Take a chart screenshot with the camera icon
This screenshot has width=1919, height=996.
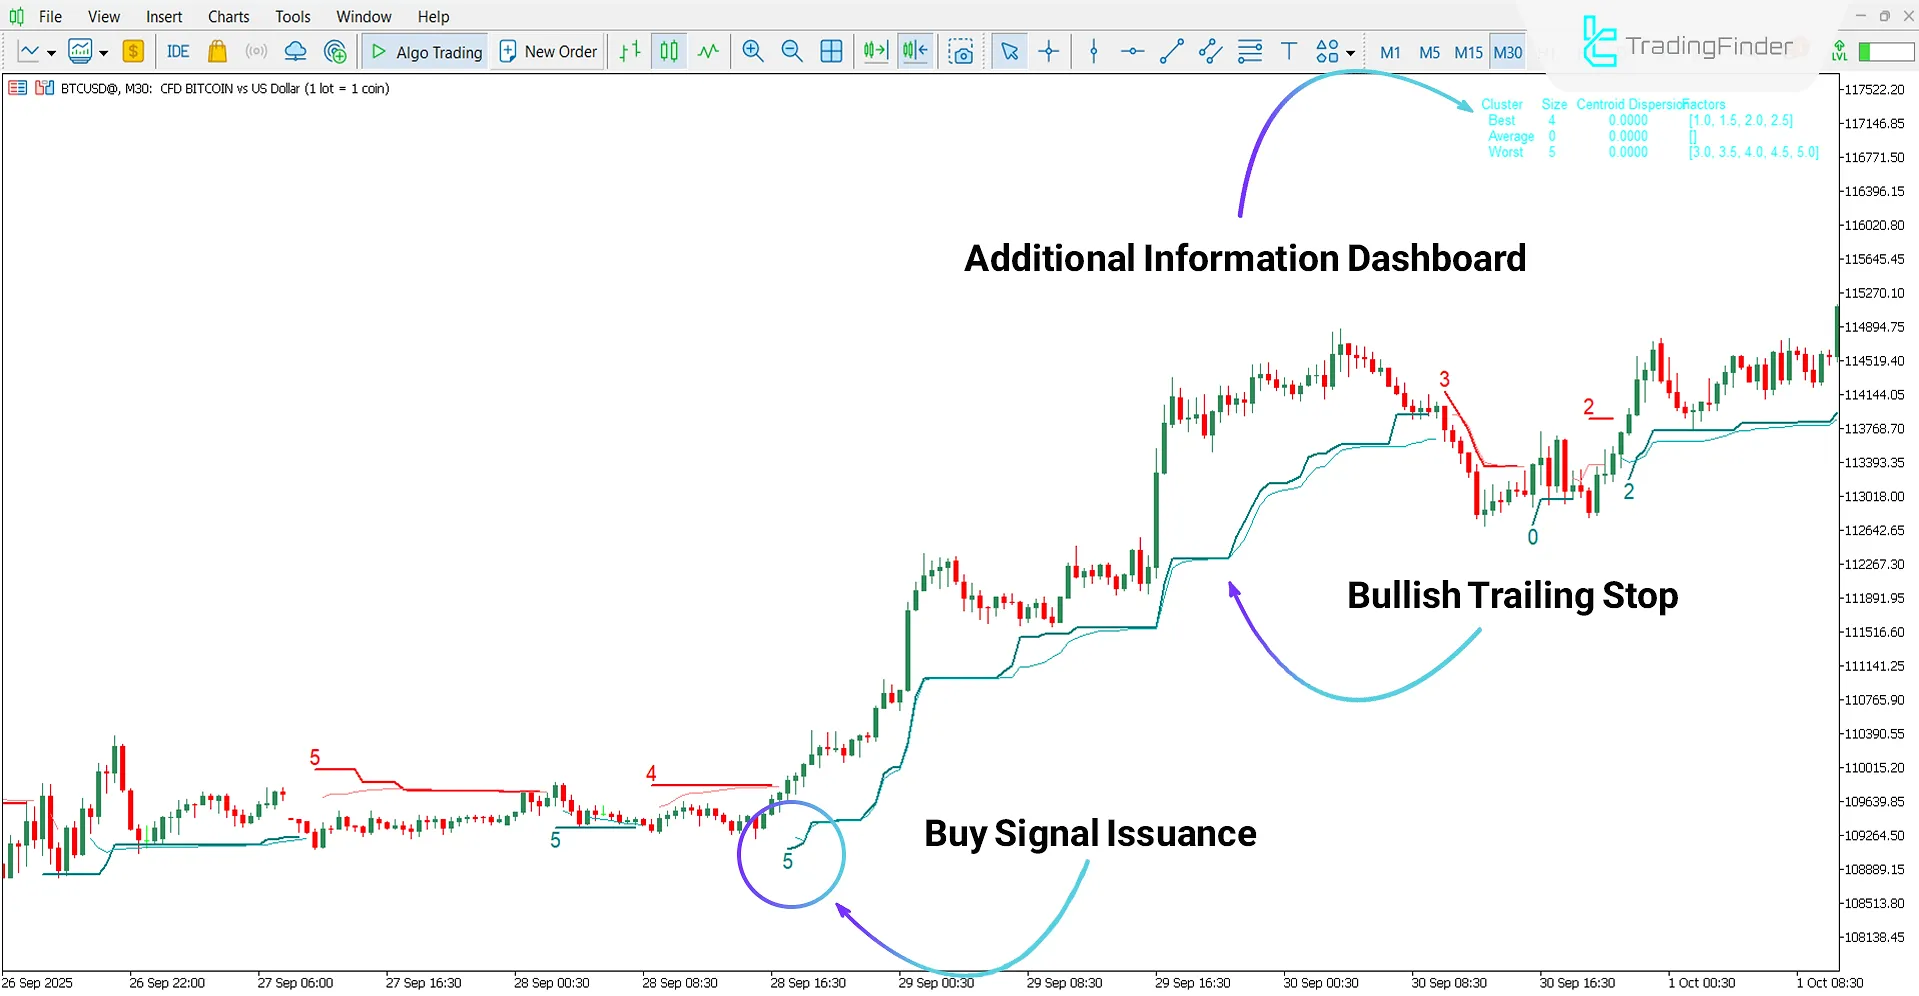coord(960,51)
